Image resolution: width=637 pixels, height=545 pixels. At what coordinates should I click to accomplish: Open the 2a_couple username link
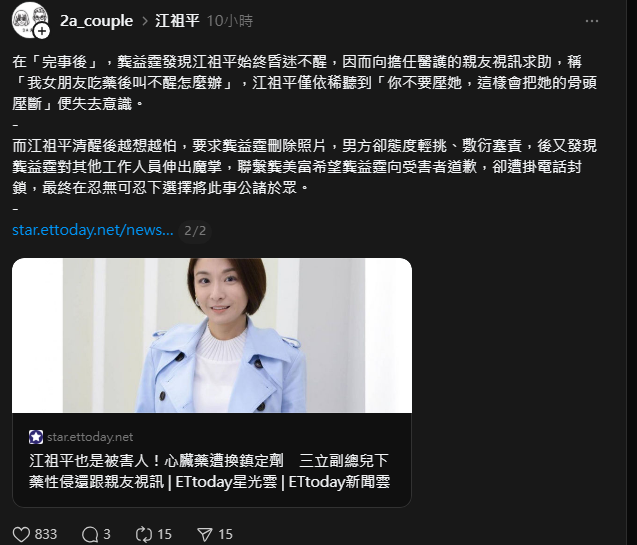pyautogui.click(x=96, y=21)
